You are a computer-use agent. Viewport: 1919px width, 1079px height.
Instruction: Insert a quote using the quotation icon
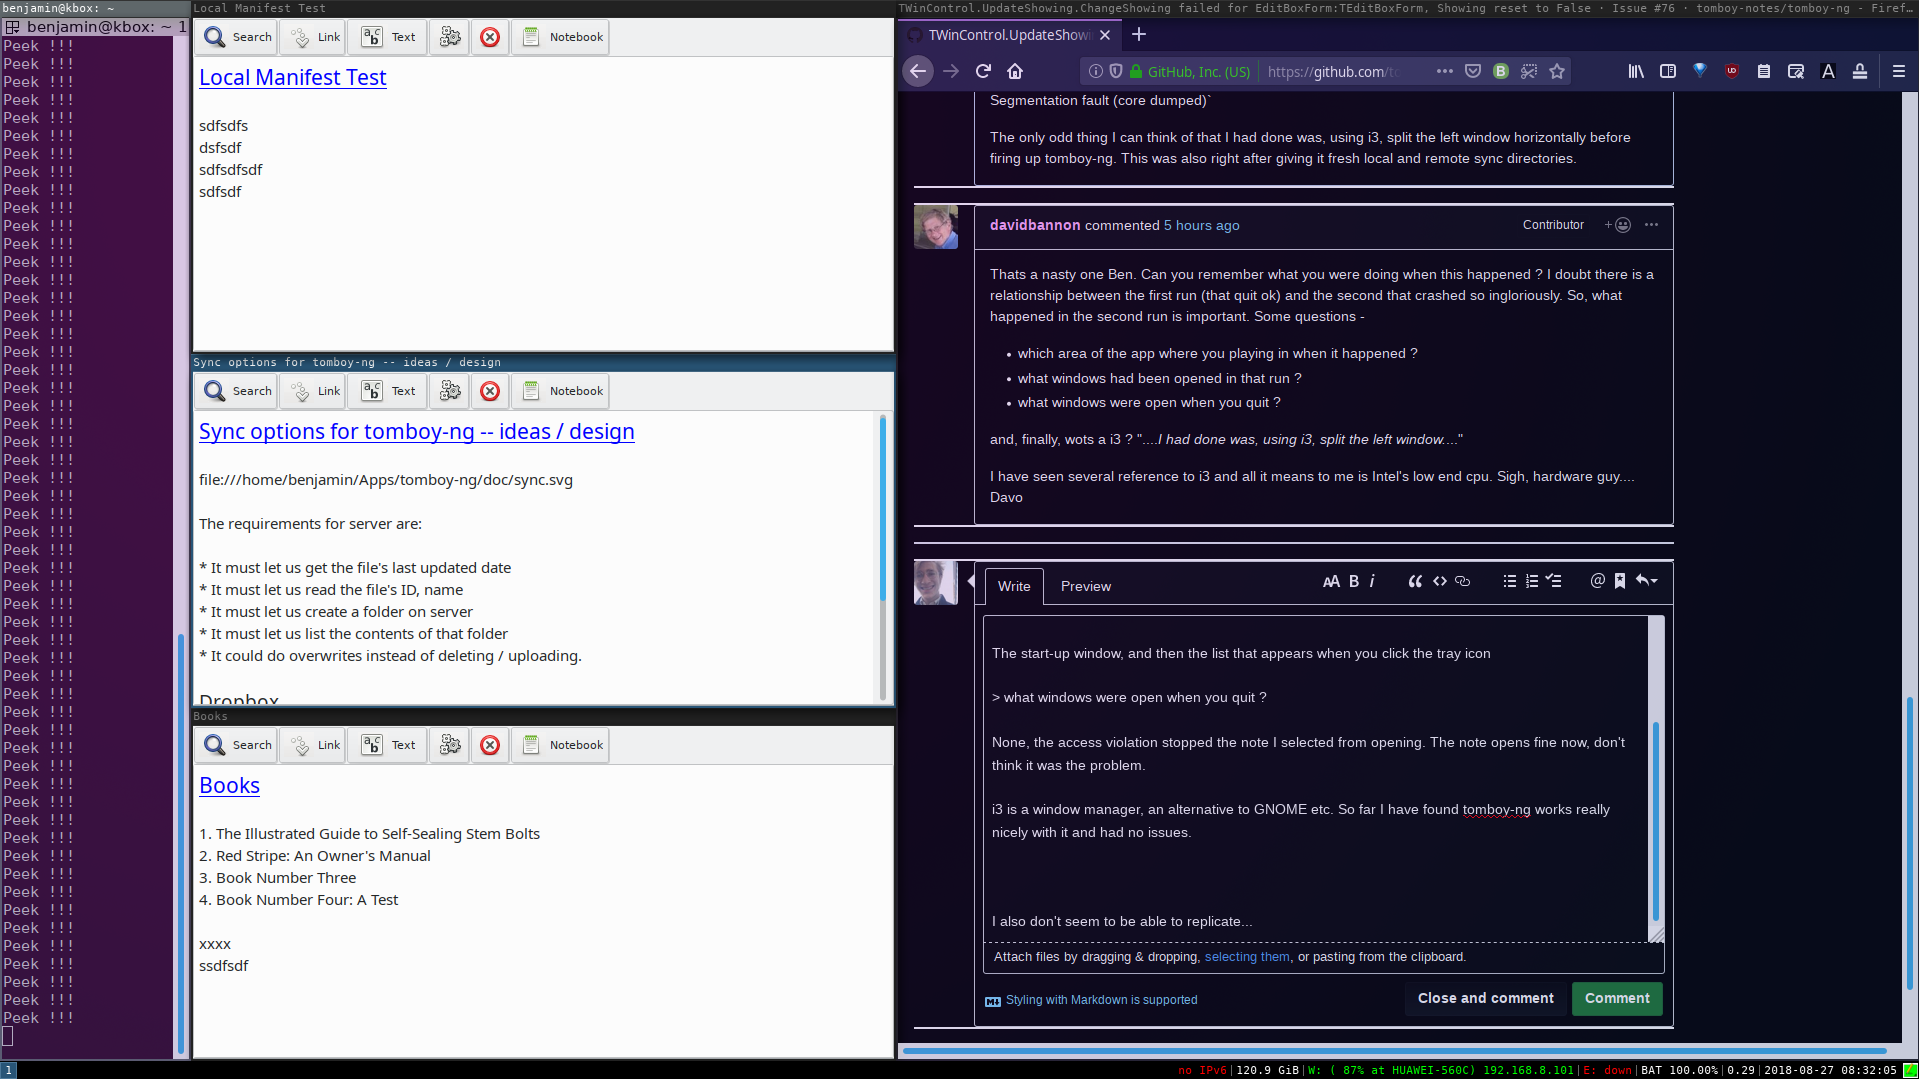(1415, 581)
